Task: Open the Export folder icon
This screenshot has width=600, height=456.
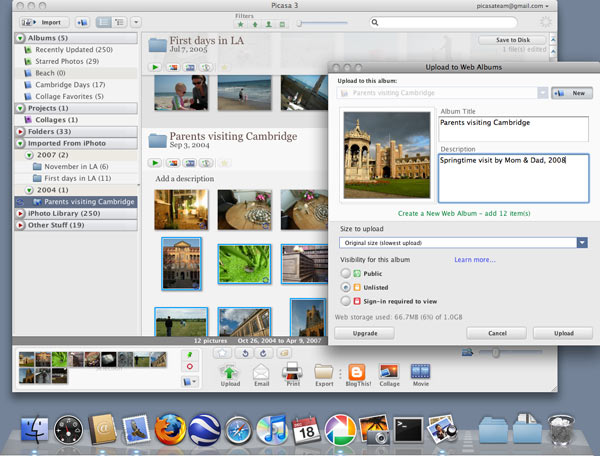Action: point(323,374)
